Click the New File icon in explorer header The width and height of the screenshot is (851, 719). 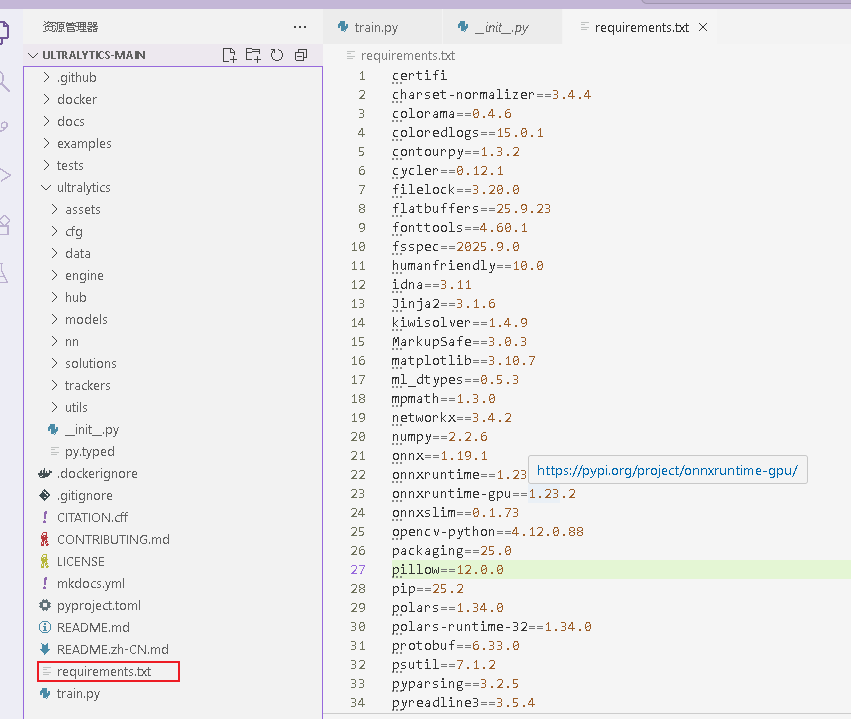(x=229, y=55)
